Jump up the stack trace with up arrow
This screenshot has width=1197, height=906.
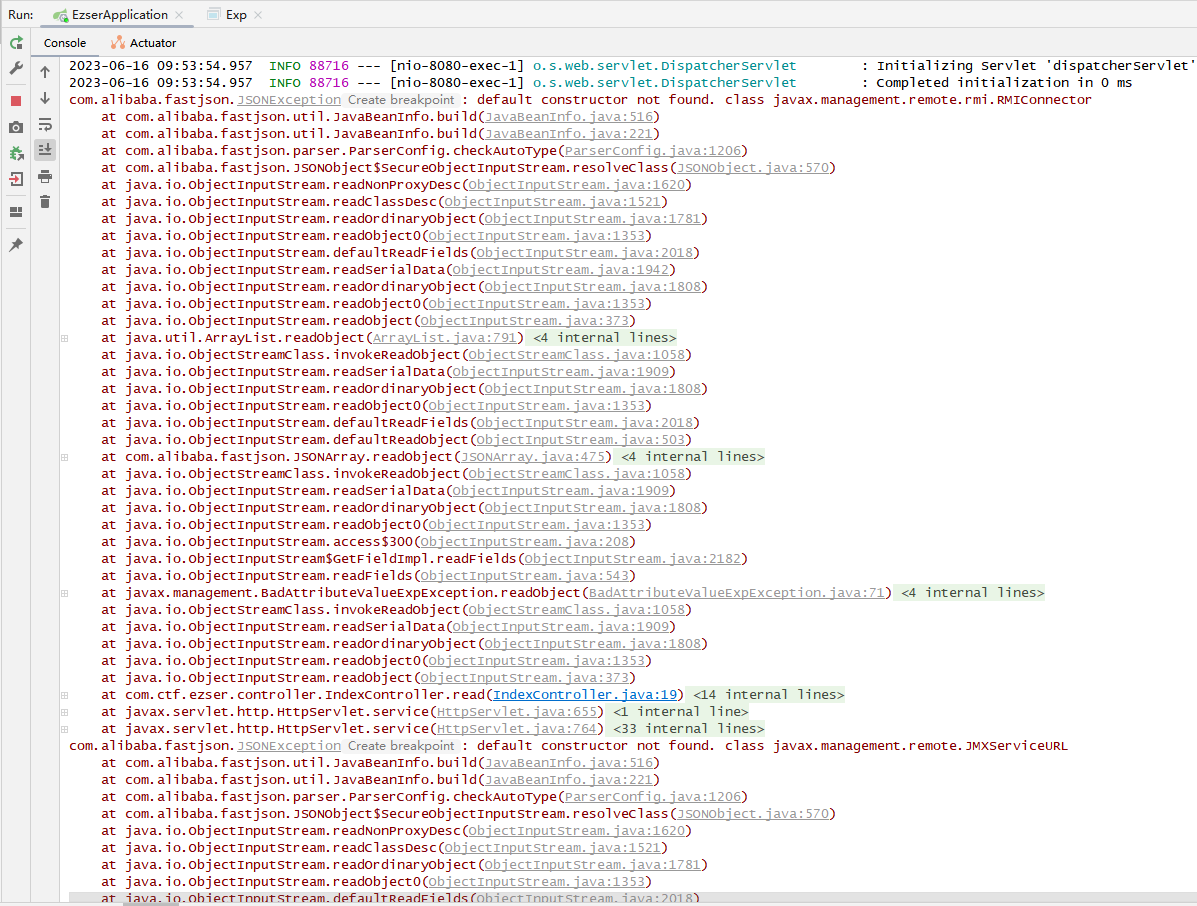[45, 72]
